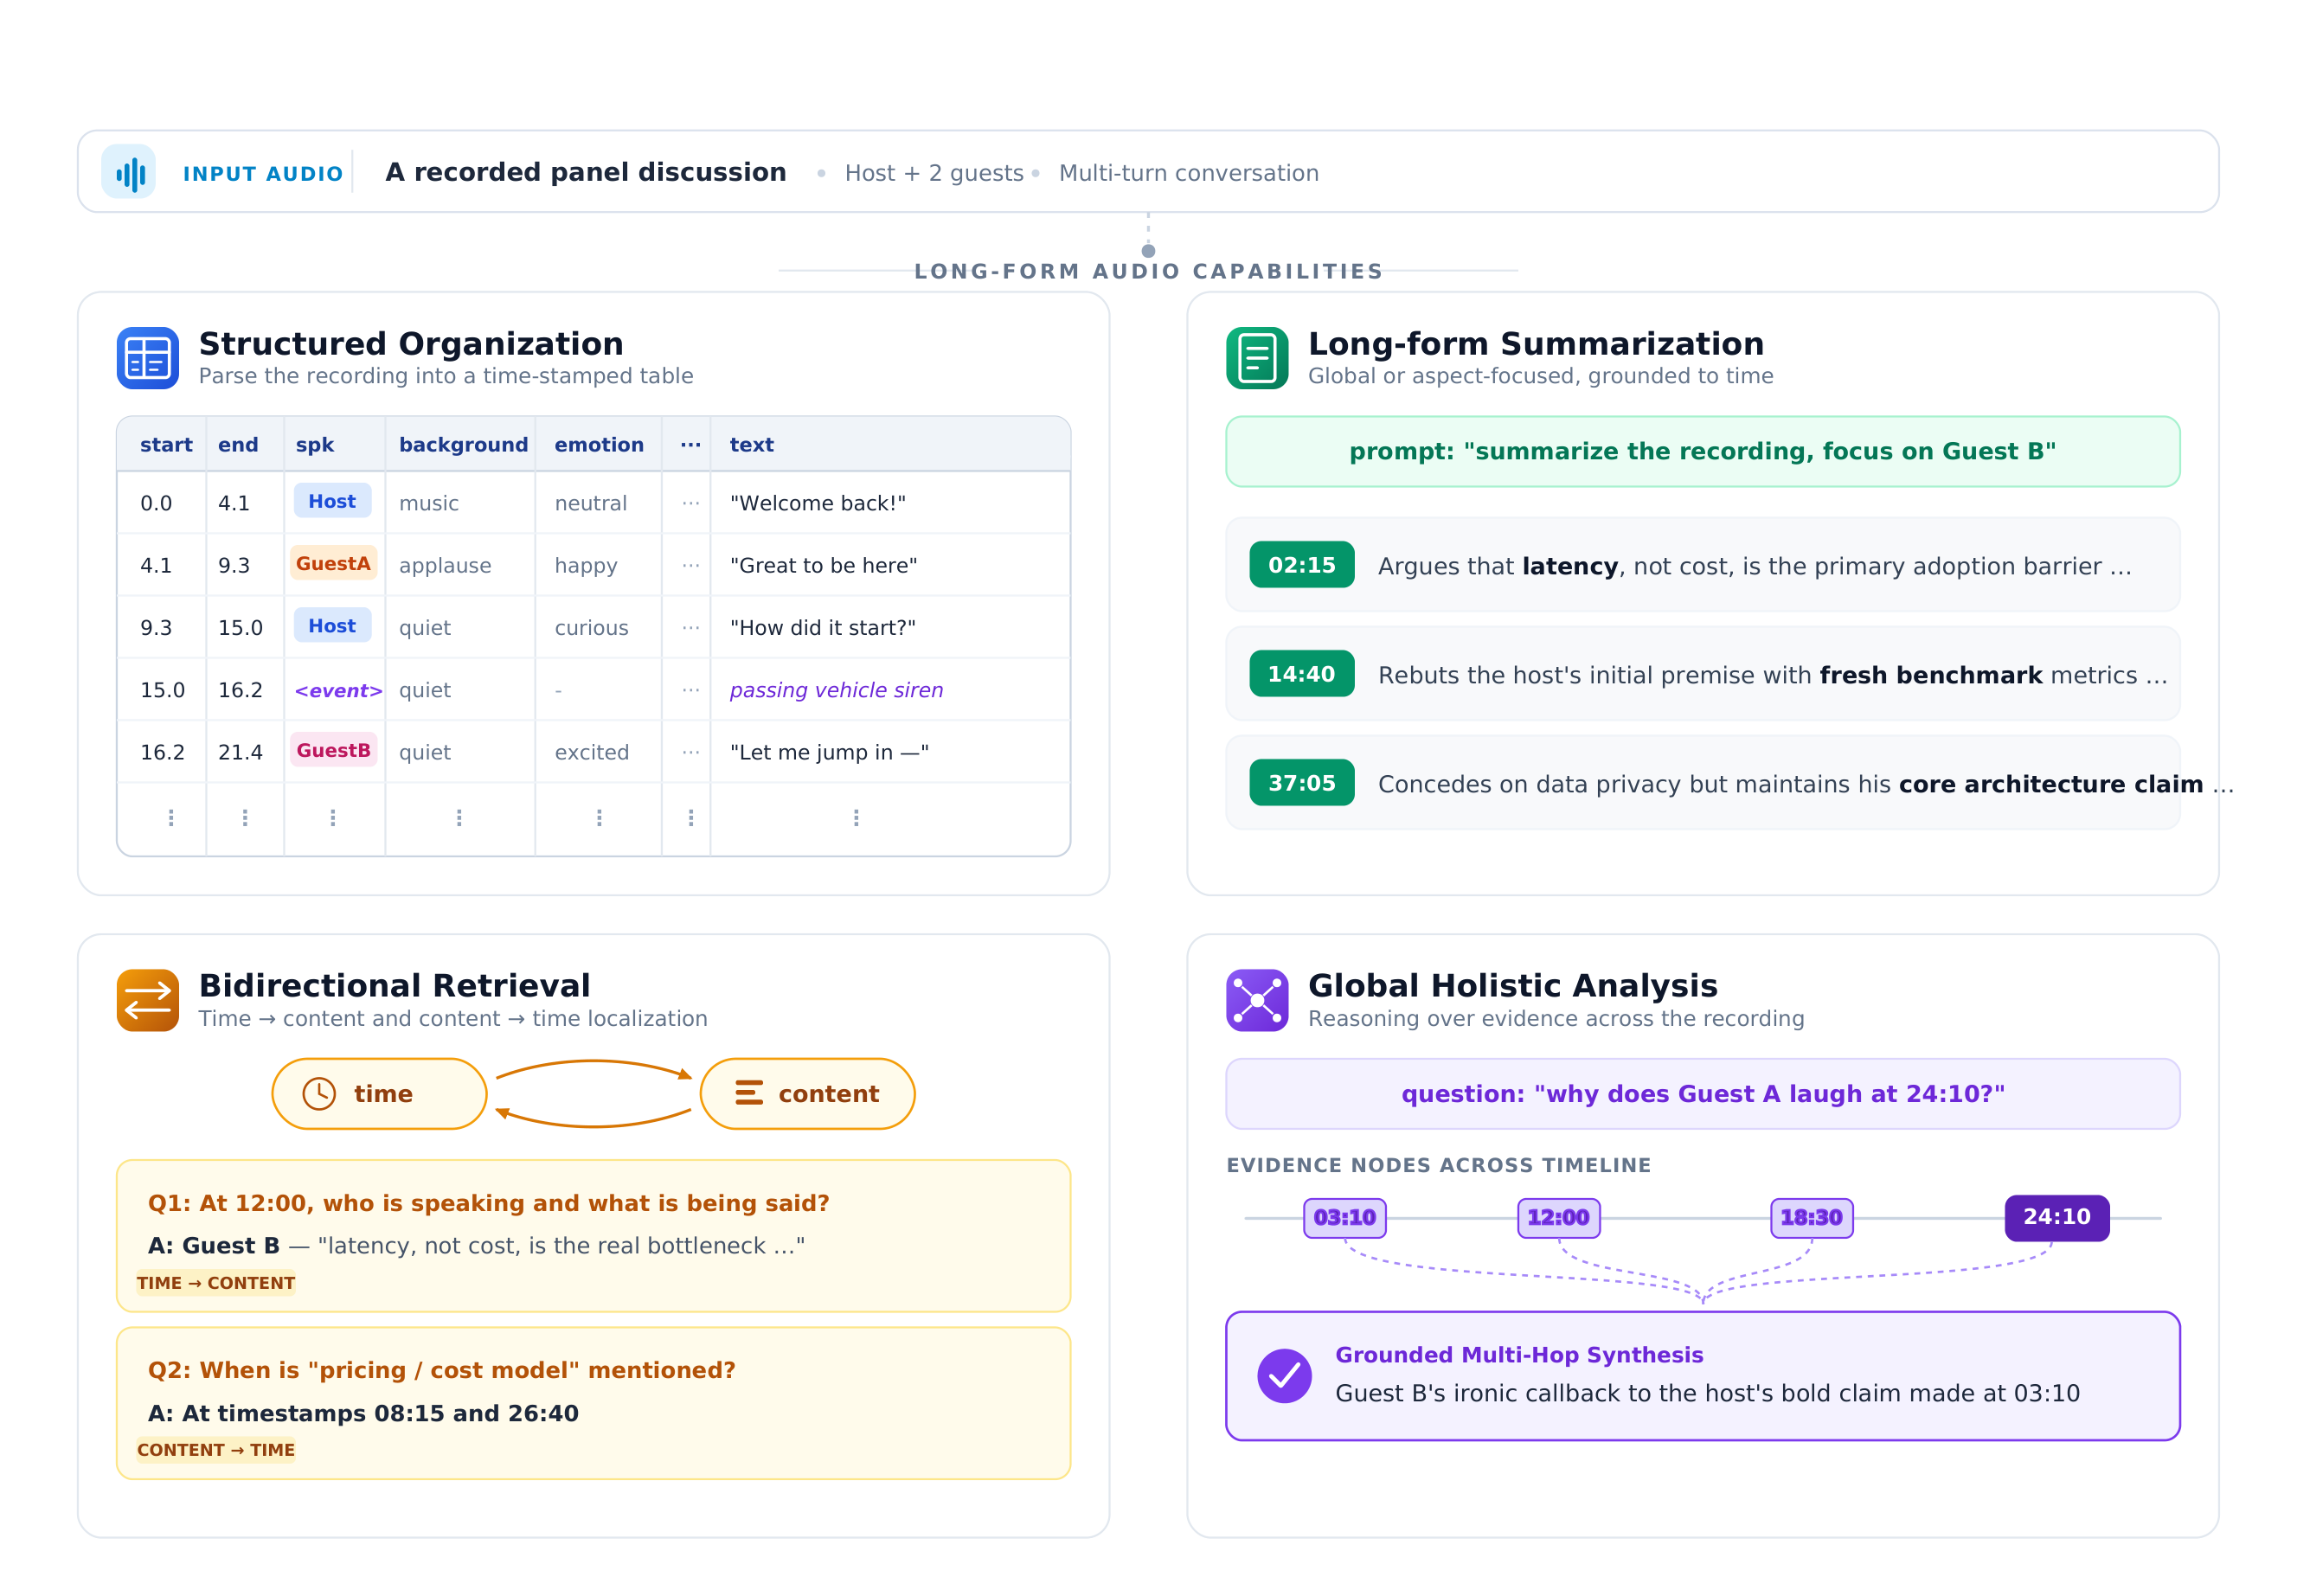Screen dimensions: 2297x1596
Task: Click the 'start' column header
Action: pos(166,445)
